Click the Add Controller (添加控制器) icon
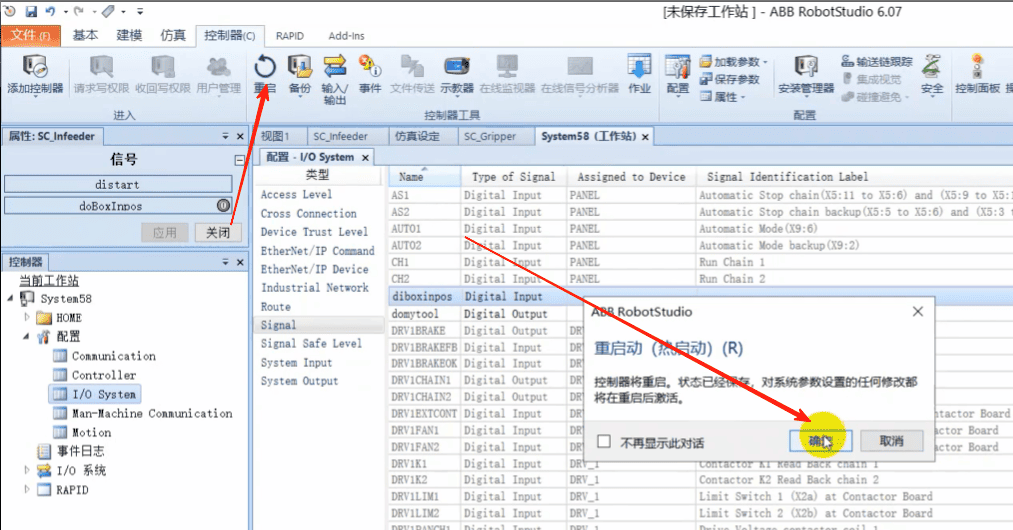This screenshot has width=1013, height=530. [35, 74]
